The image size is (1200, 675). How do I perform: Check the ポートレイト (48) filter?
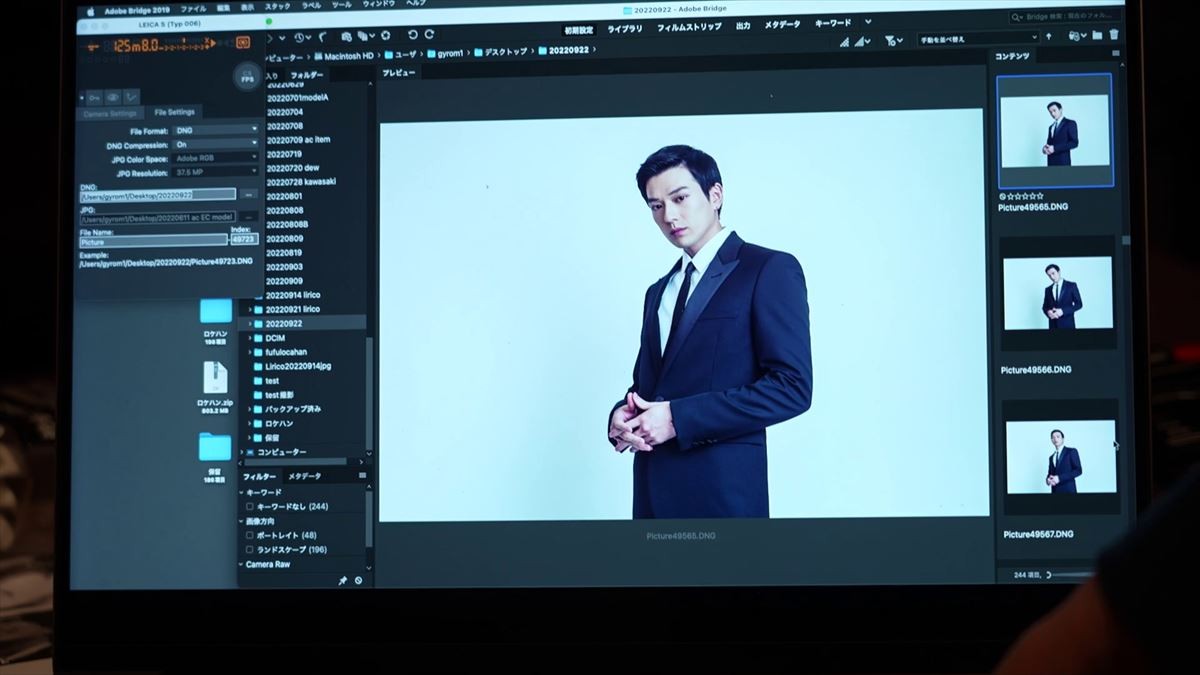click(x=250, y=536)
